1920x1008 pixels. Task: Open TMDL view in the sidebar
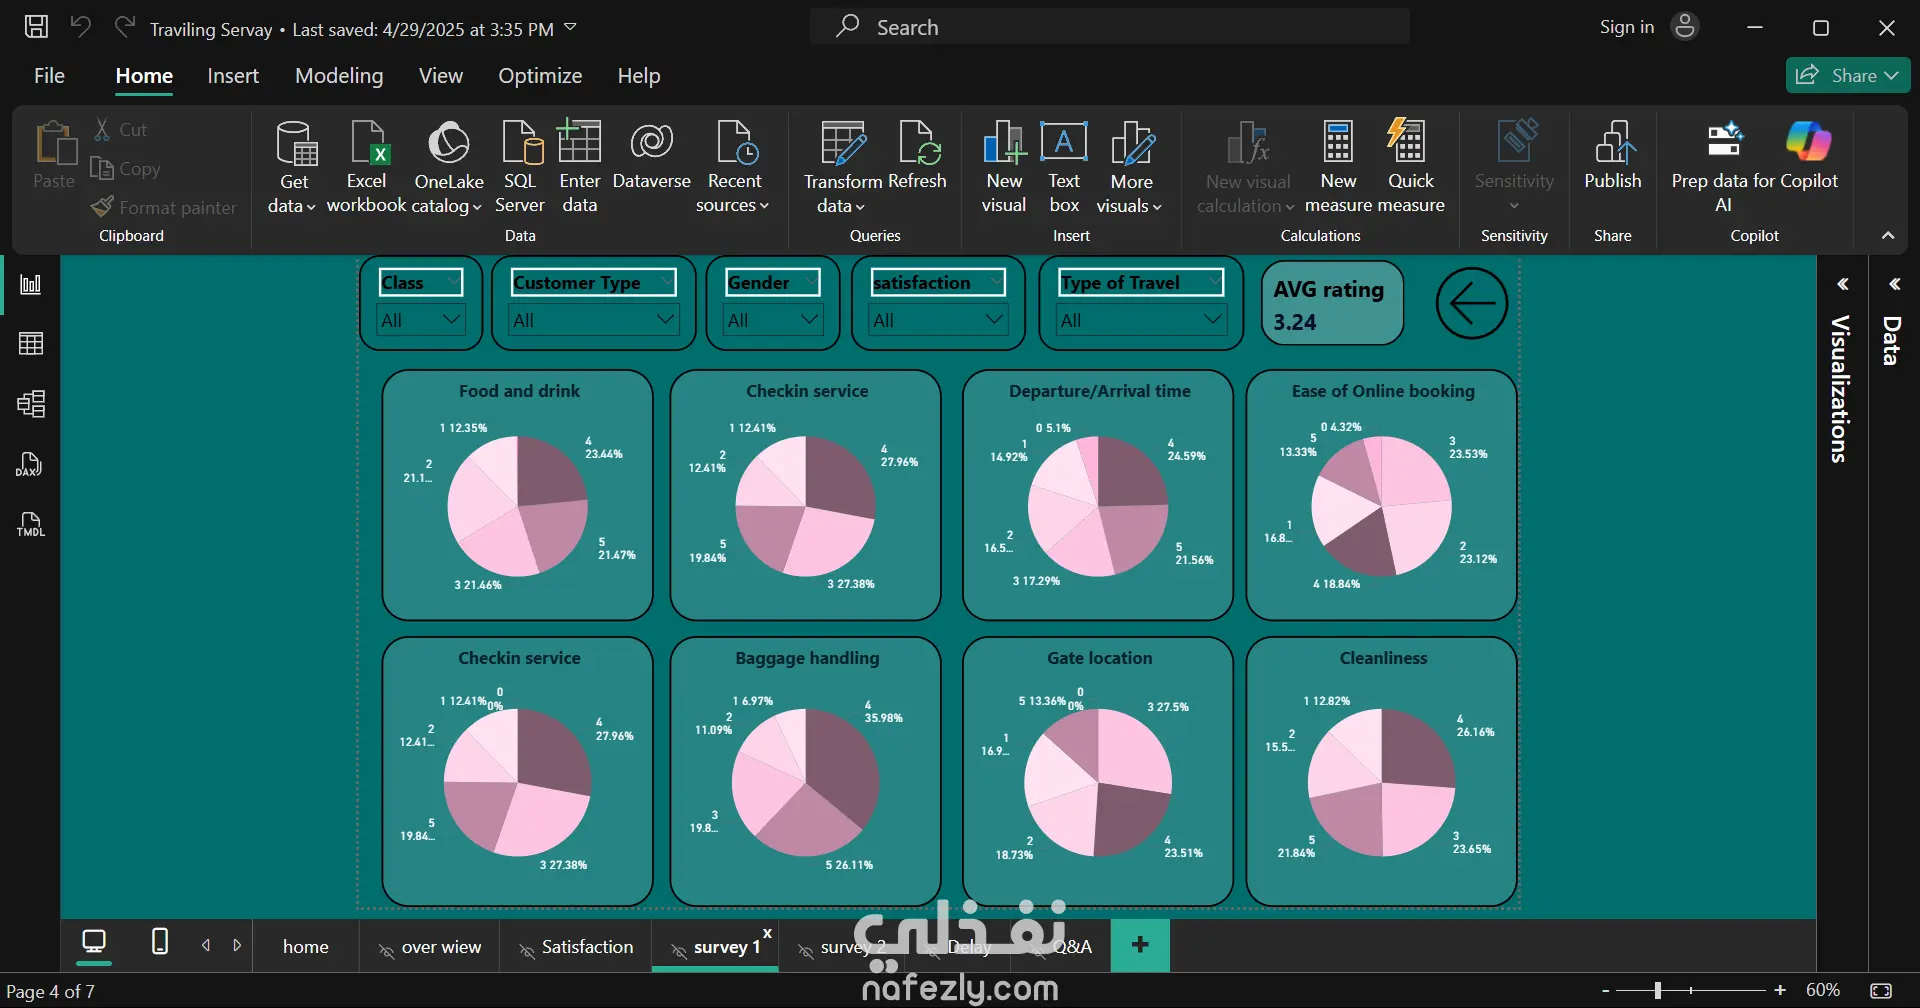(x=31, y=524)
